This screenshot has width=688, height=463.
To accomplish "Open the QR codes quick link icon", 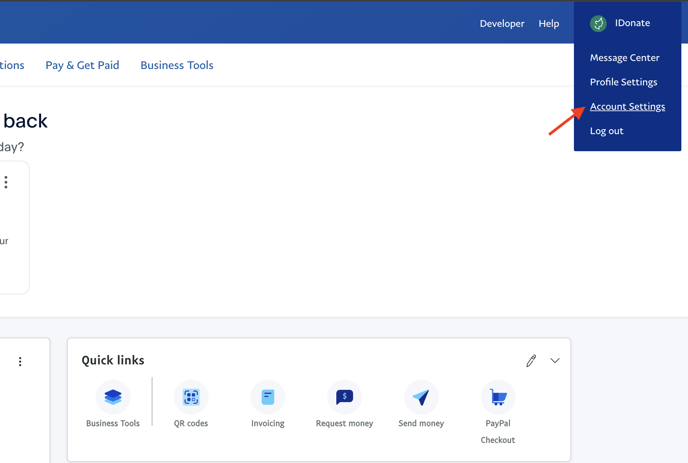I will coord(191,397).
